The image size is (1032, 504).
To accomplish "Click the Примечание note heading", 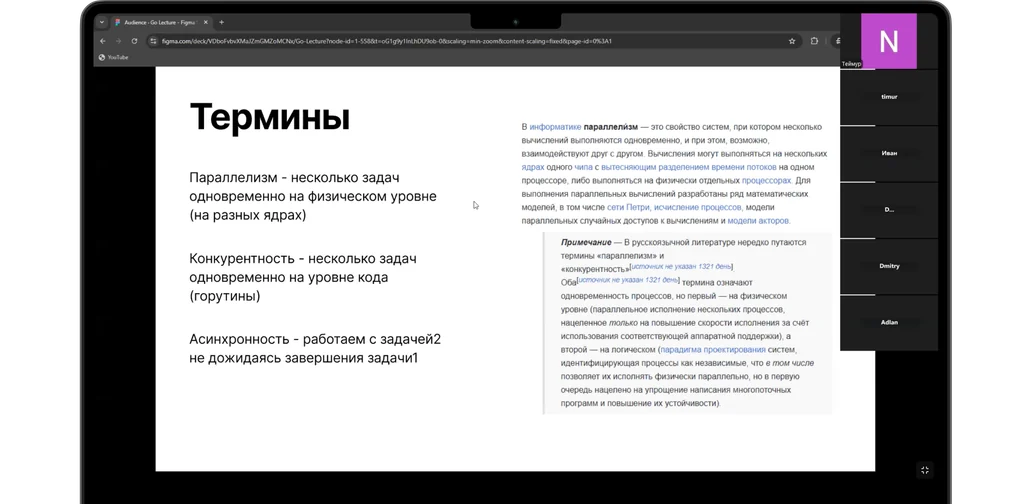I will pyautogui.click(x=586, y=242).
